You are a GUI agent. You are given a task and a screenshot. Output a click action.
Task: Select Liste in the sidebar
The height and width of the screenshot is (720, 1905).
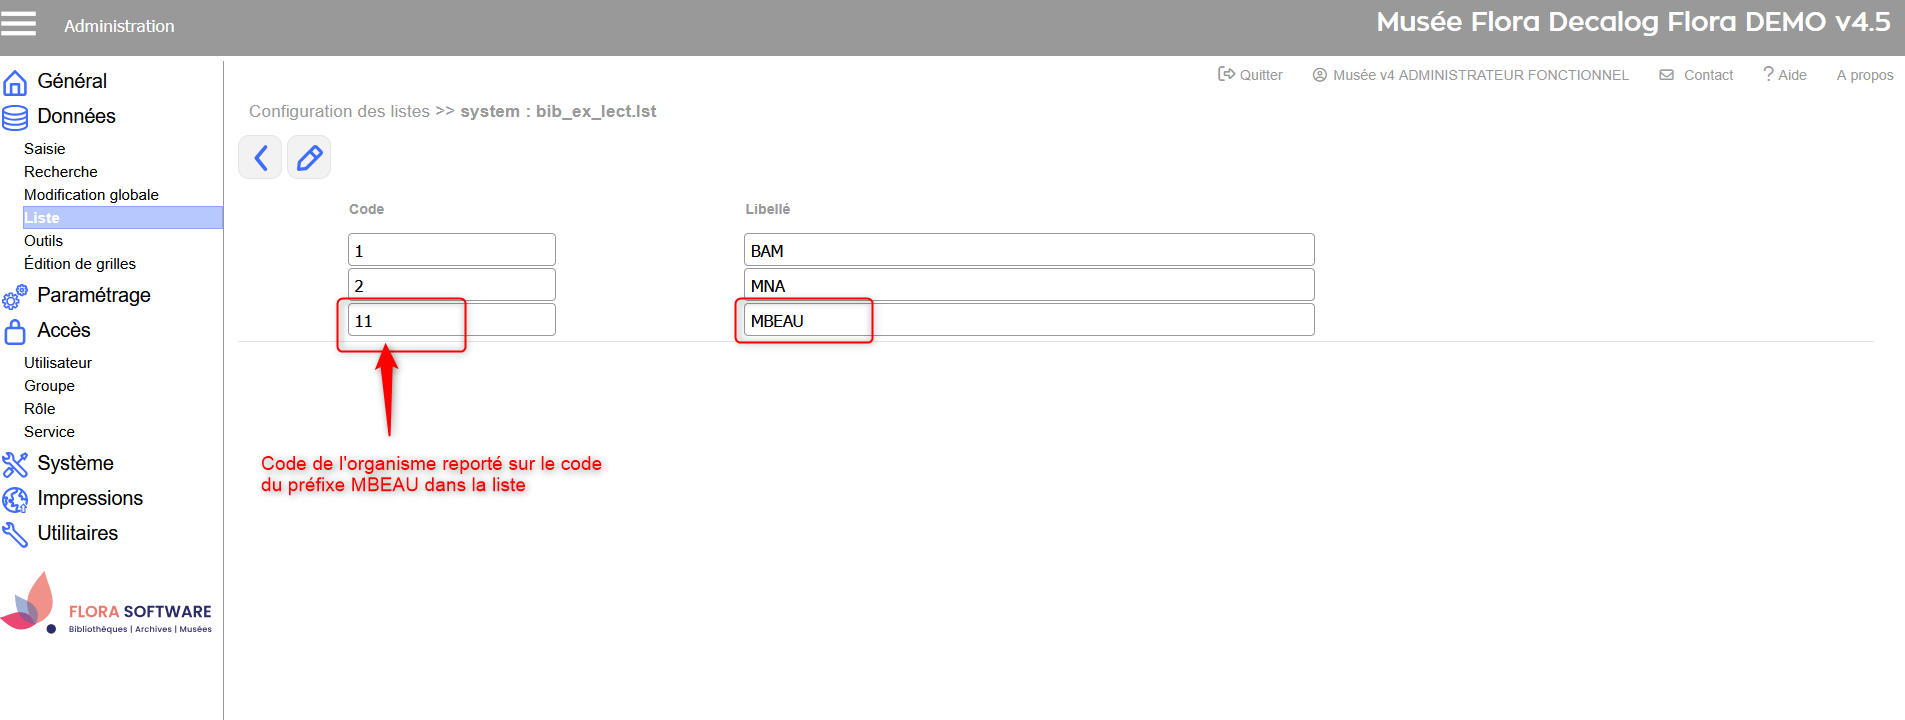click(42, 218)
